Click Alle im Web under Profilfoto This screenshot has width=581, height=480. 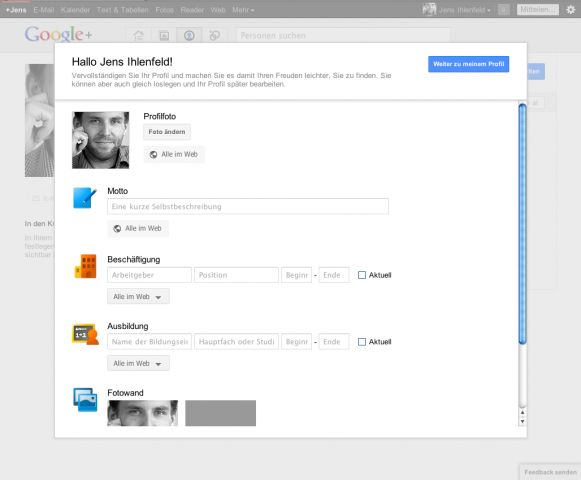point(174,155)
